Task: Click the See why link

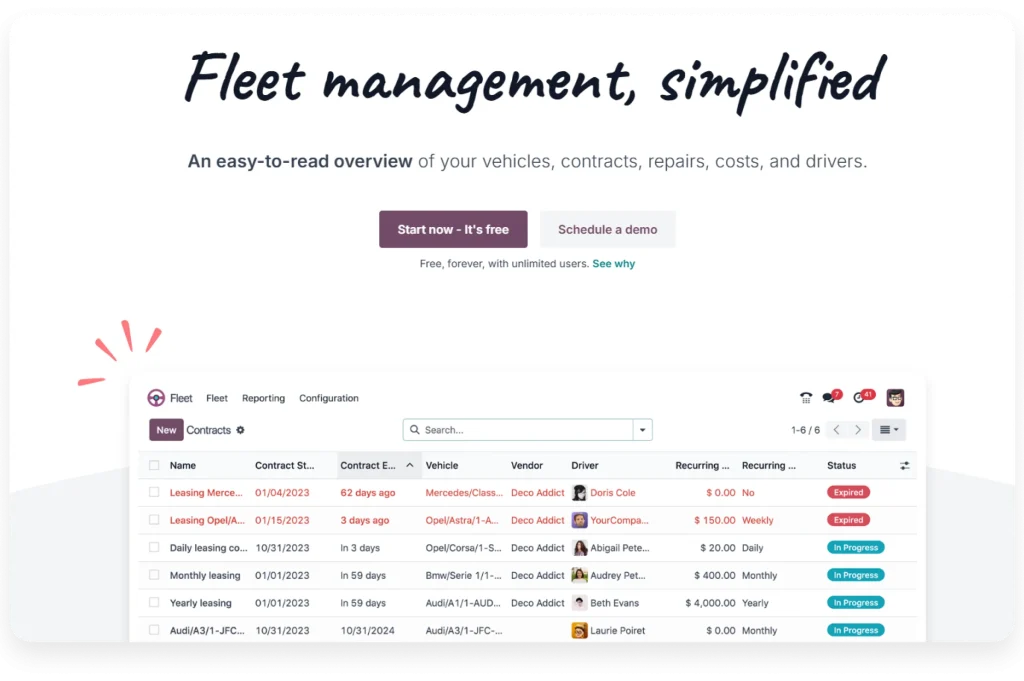Action: click(614, 263)
